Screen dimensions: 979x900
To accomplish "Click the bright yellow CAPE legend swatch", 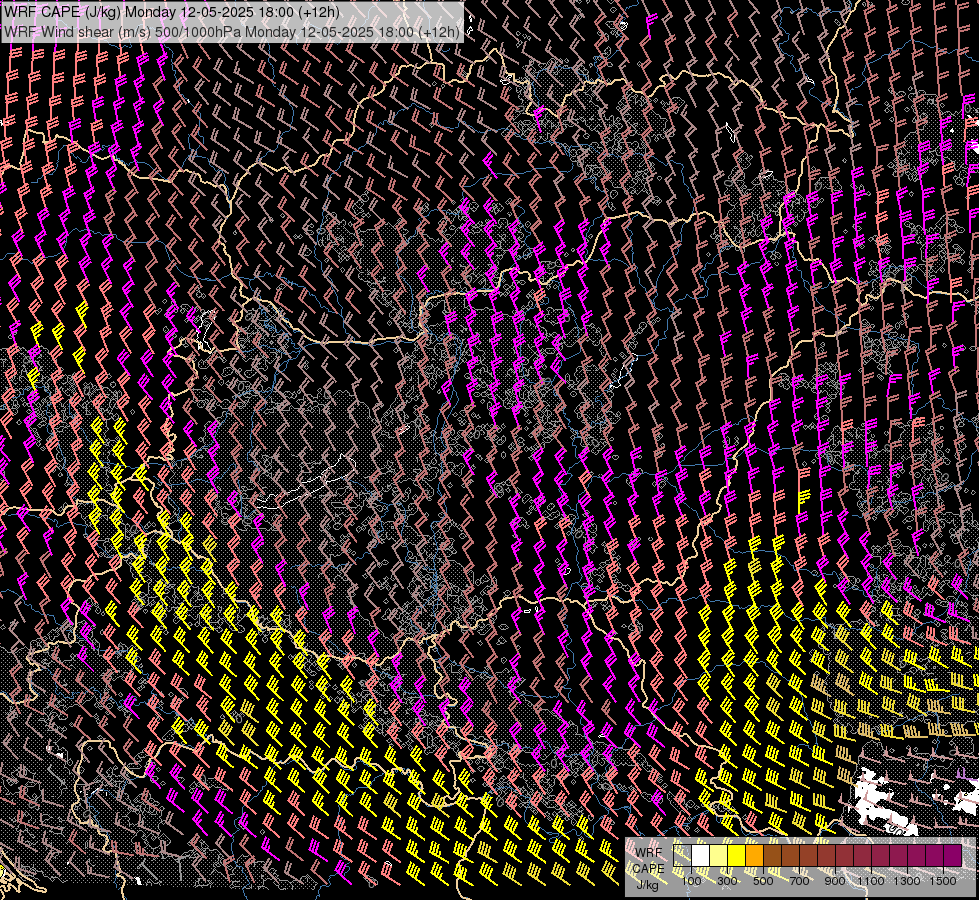I will click(x=736, y=855).
